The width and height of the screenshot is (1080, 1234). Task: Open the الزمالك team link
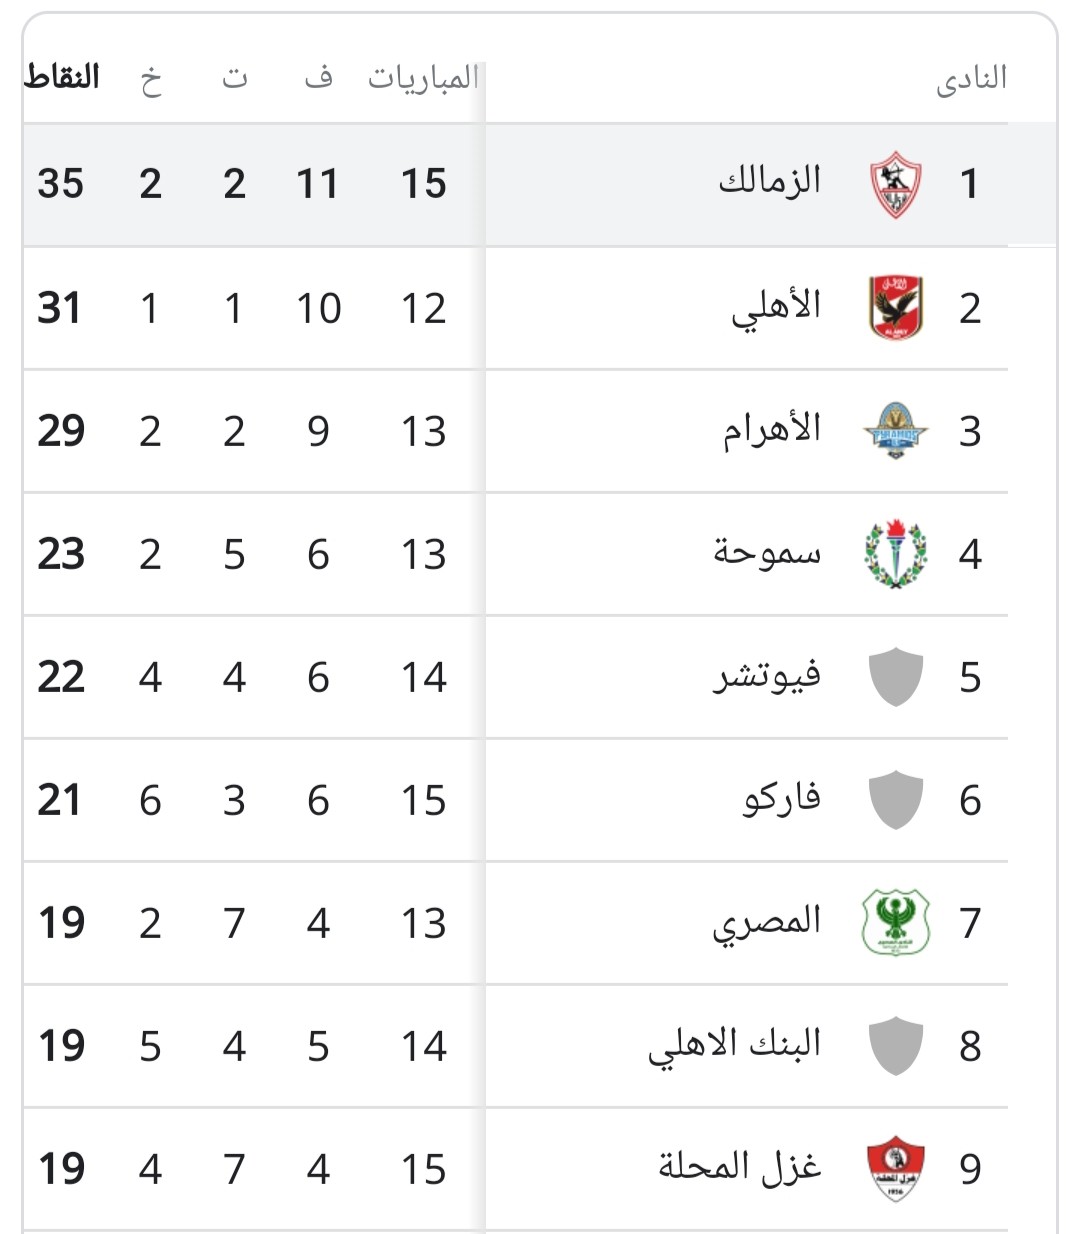[x=769, y=182]
